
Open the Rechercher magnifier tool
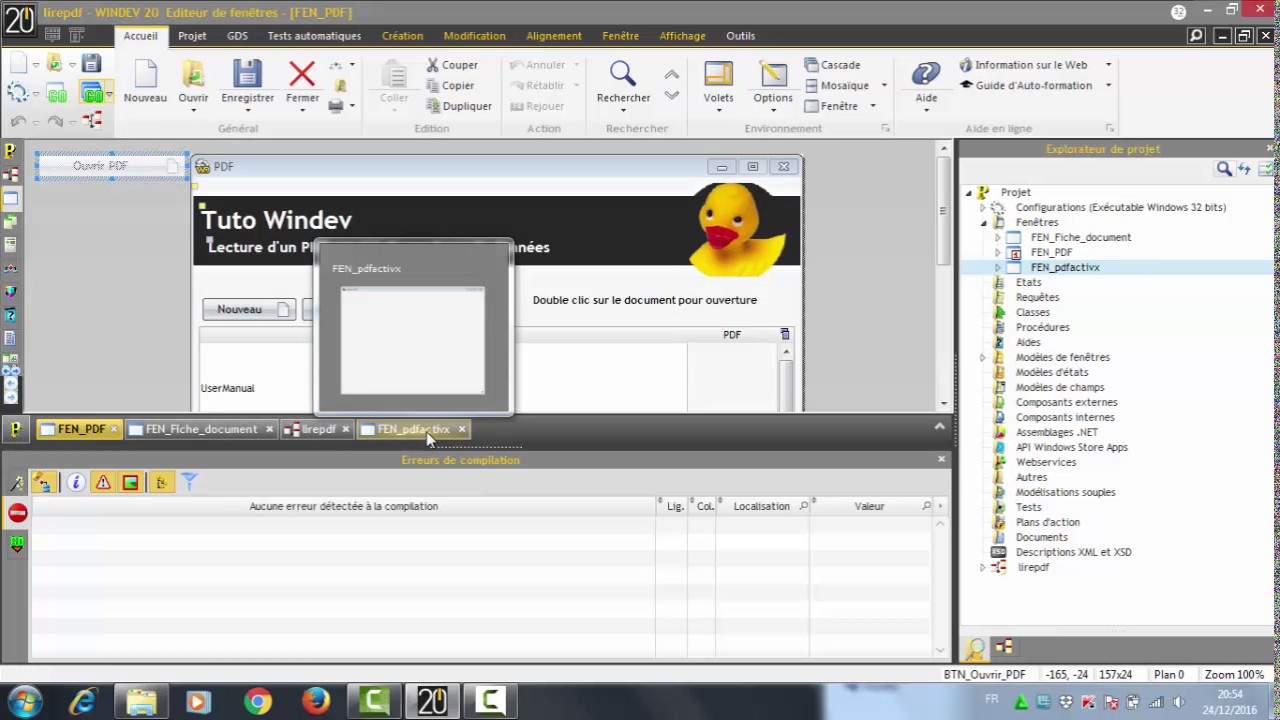pos(623,74)
